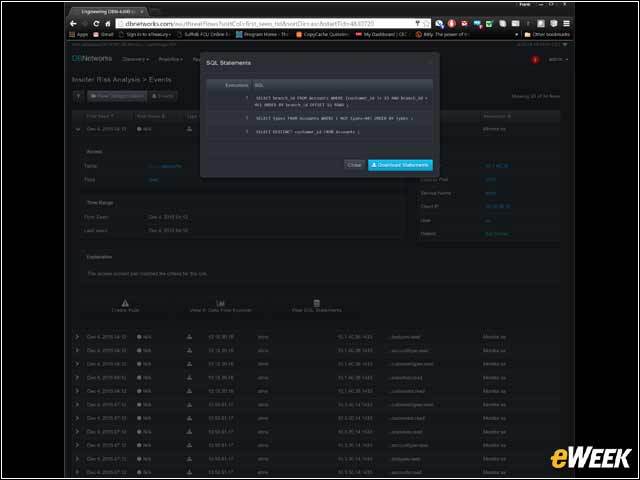Open the Gmail bookmark
640x480 pixels.
tap(103, 35)
